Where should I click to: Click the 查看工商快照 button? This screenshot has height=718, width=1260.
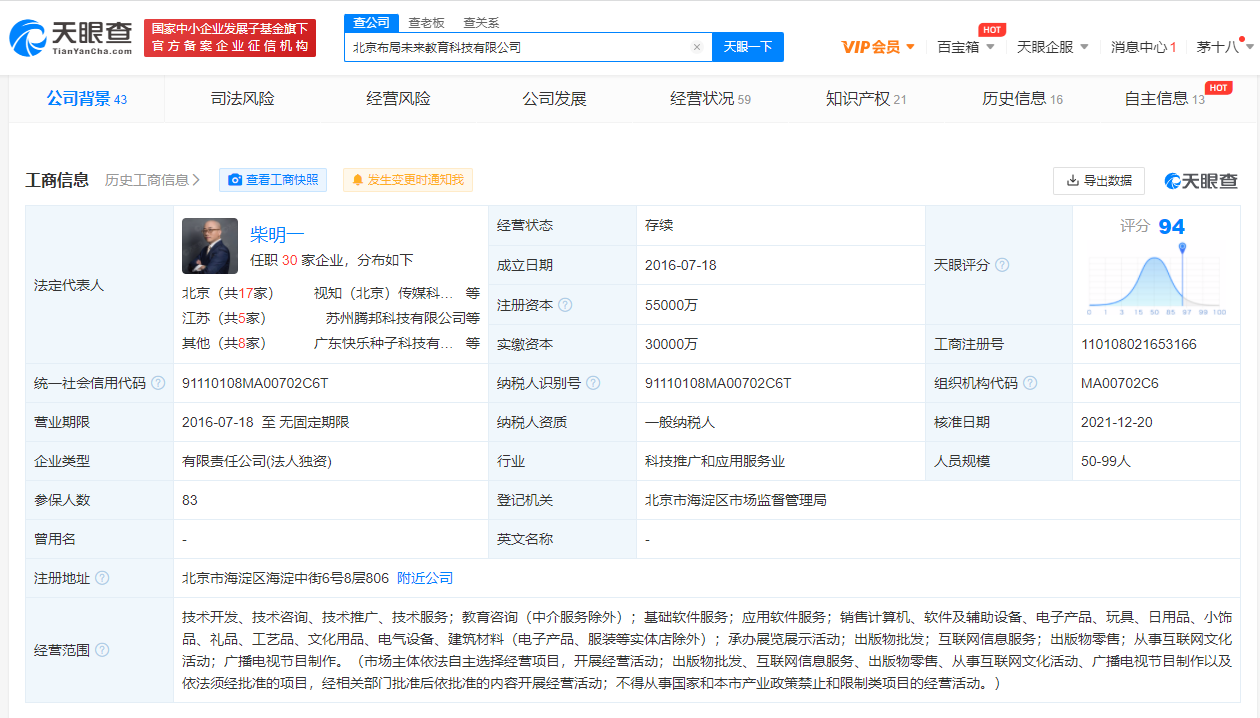273,180
